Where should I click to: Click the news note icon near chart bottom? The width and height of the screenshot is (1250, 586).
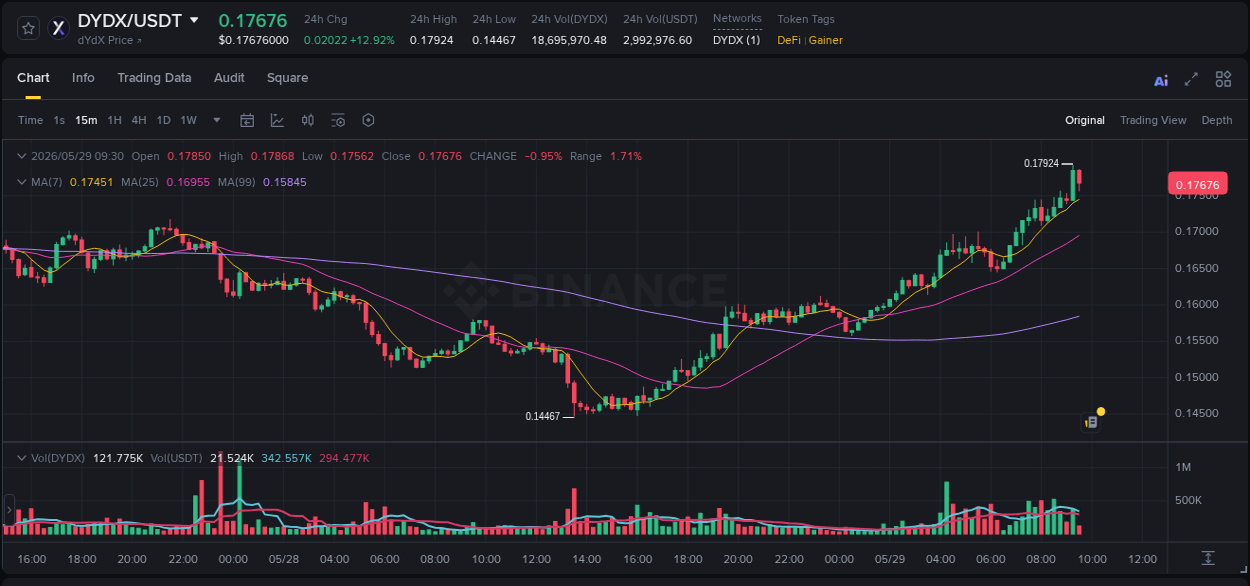(1092, 422)
